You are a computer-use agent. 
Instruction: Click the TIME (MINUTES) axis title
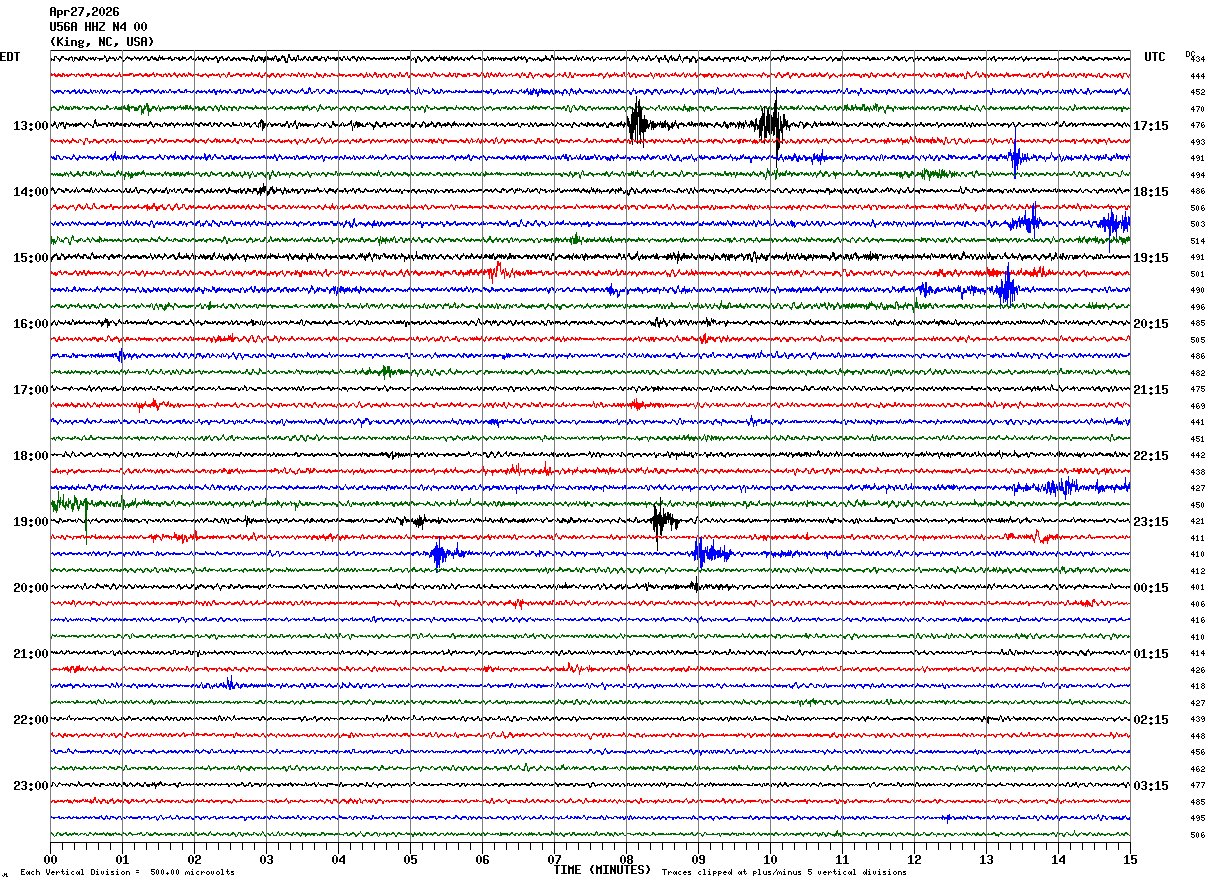[602, 870]
